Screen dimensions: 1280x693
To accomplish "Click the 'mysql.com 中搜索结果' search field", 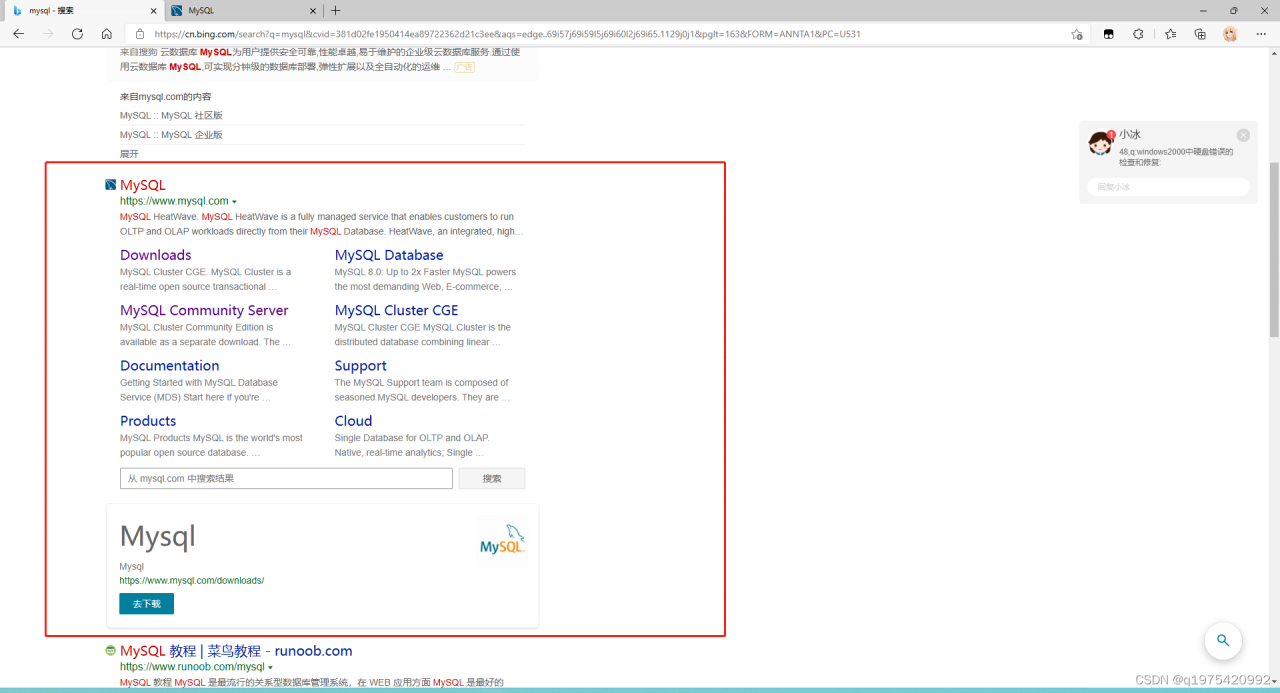I will (286, 478).
